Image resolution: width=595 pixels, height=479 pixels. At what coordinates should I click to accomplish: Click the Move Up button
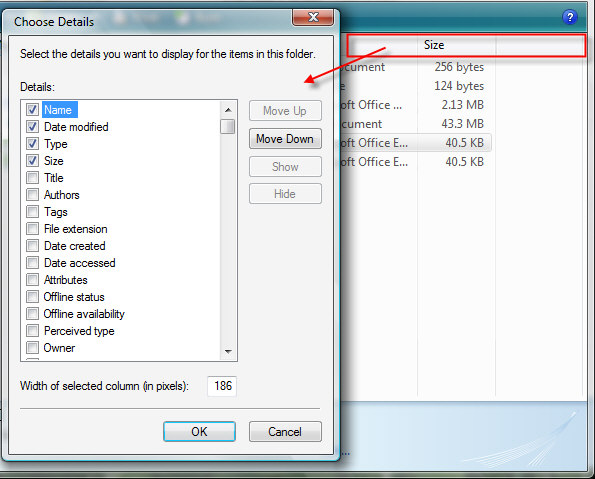click(285, 111)
